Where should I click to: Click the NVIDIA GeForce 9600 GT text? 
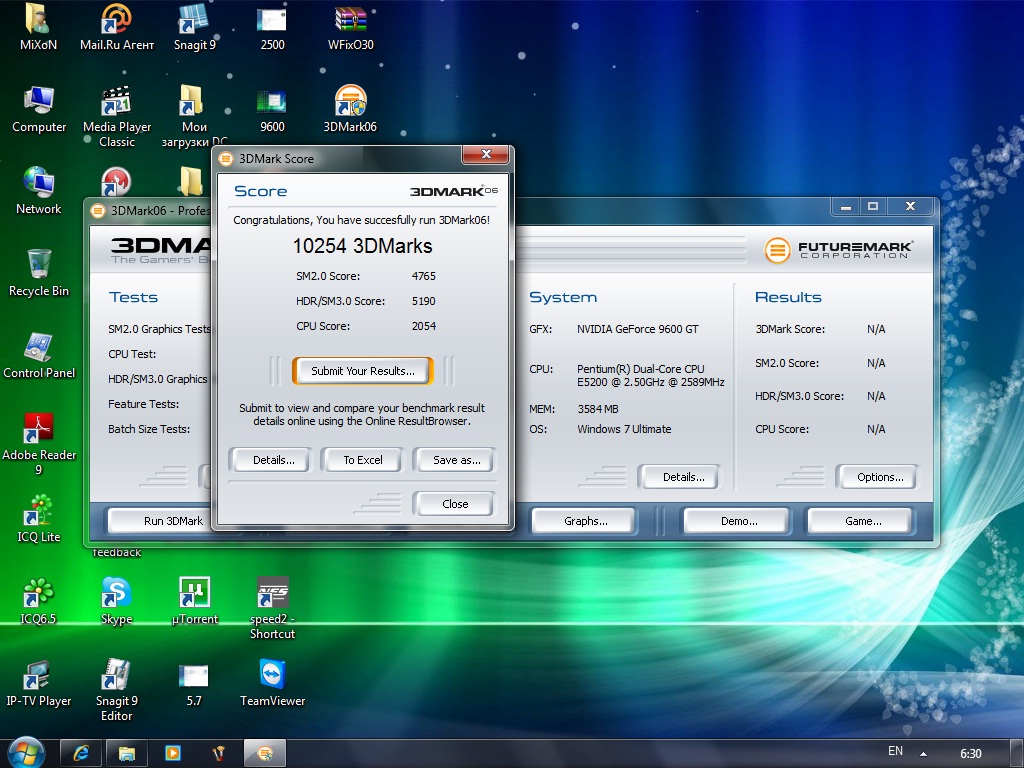[x=637, y=329]
